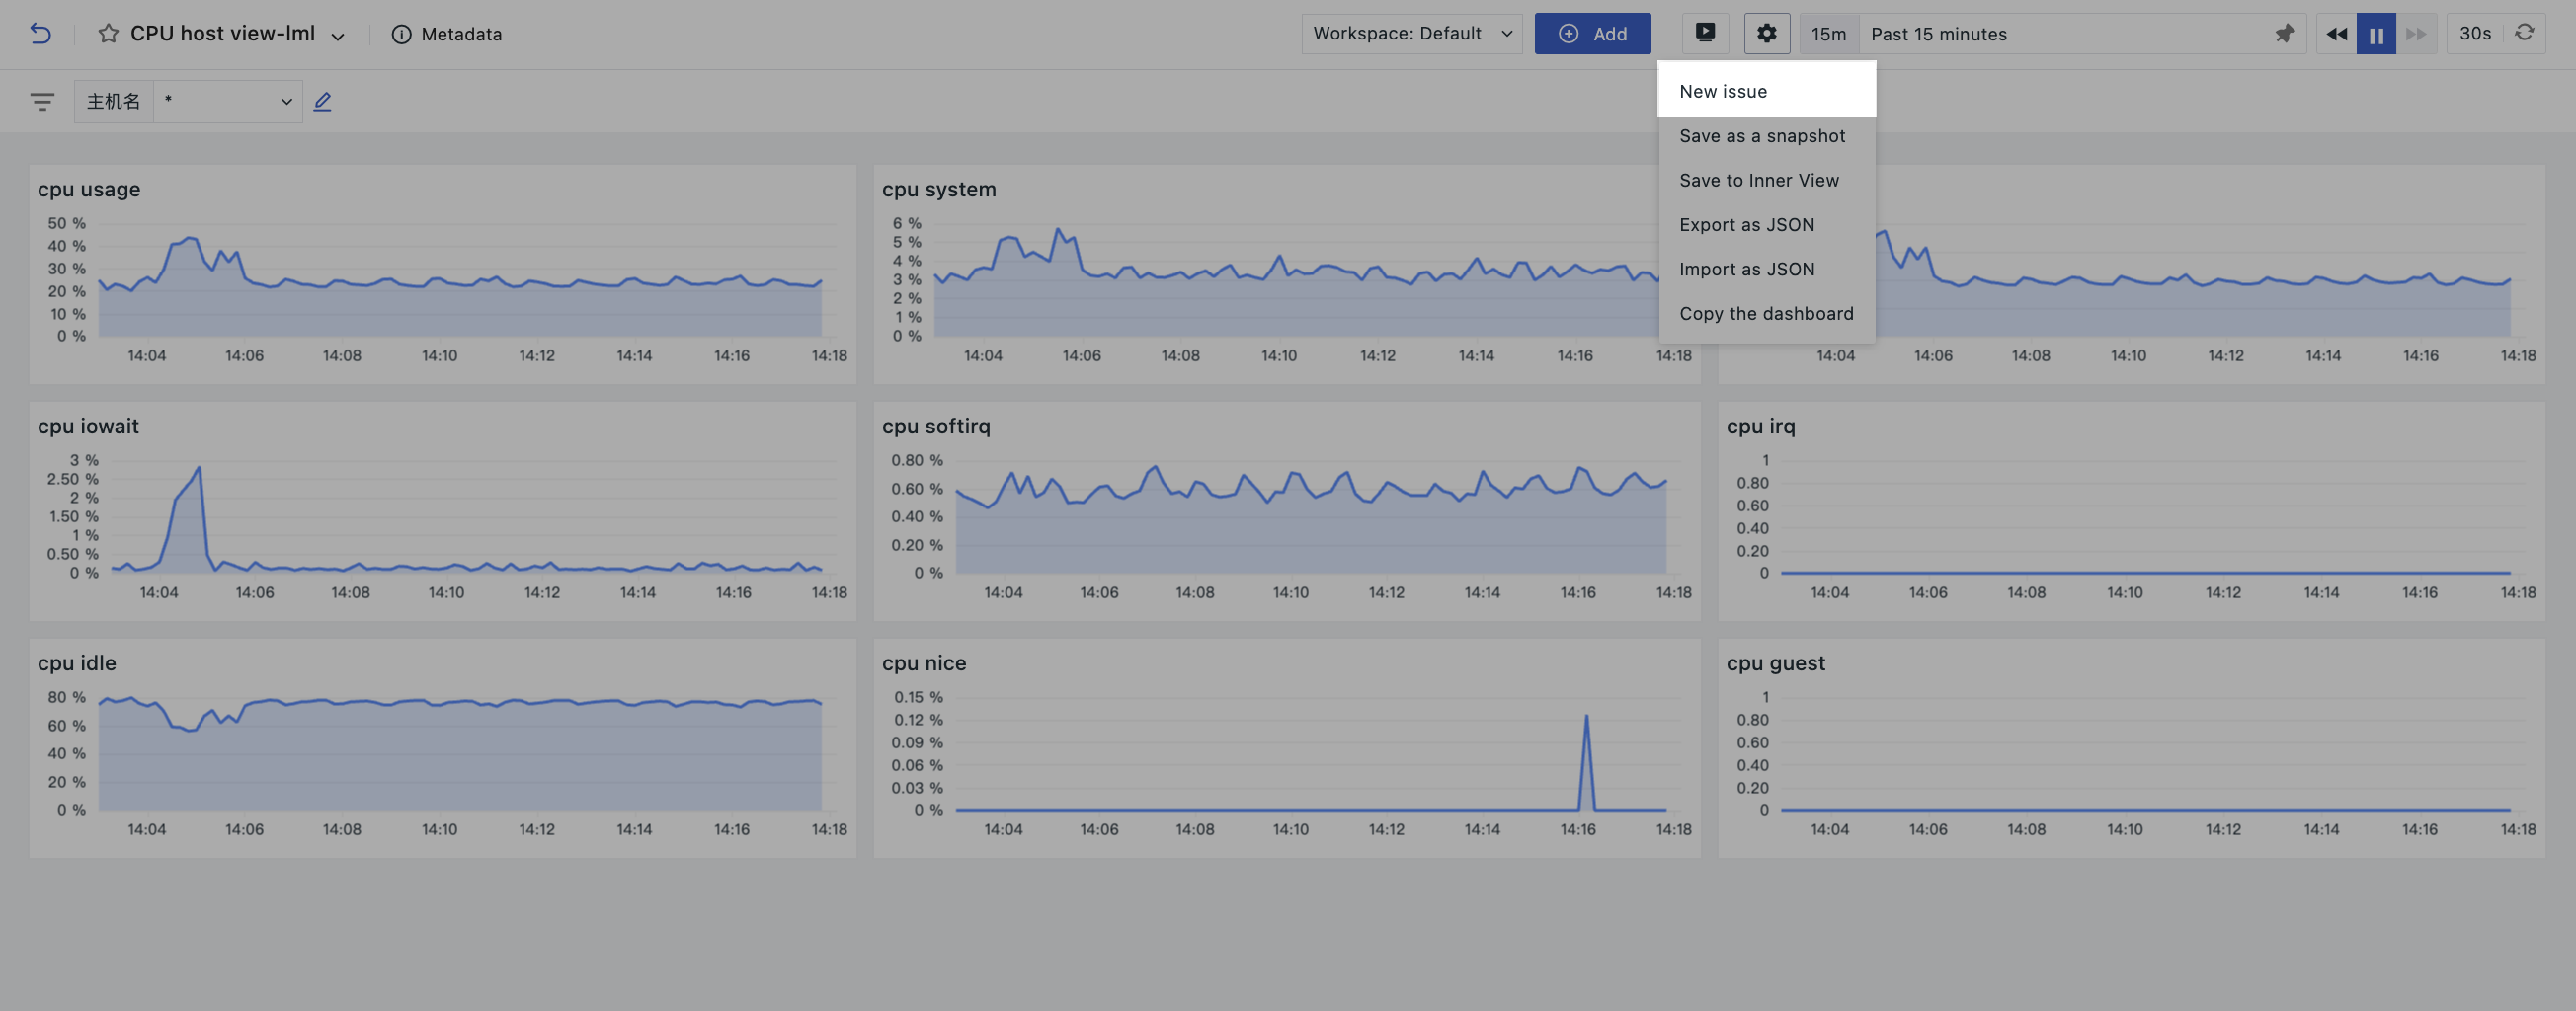Rewind the time range backward
Viewport: 2576px width, 1011px height.
click(x=2336, y=34)
